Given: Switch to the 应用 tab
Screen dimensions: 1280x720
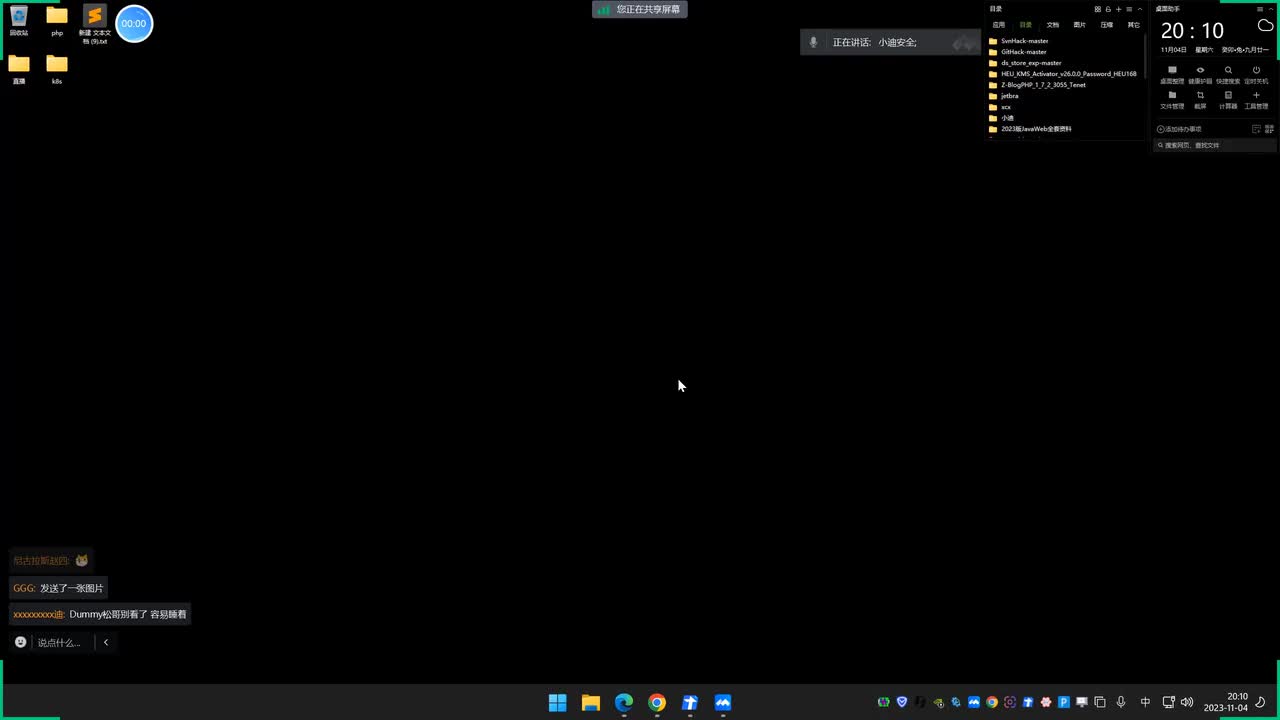Looking at the screenshot, I should tap(998, 25).
